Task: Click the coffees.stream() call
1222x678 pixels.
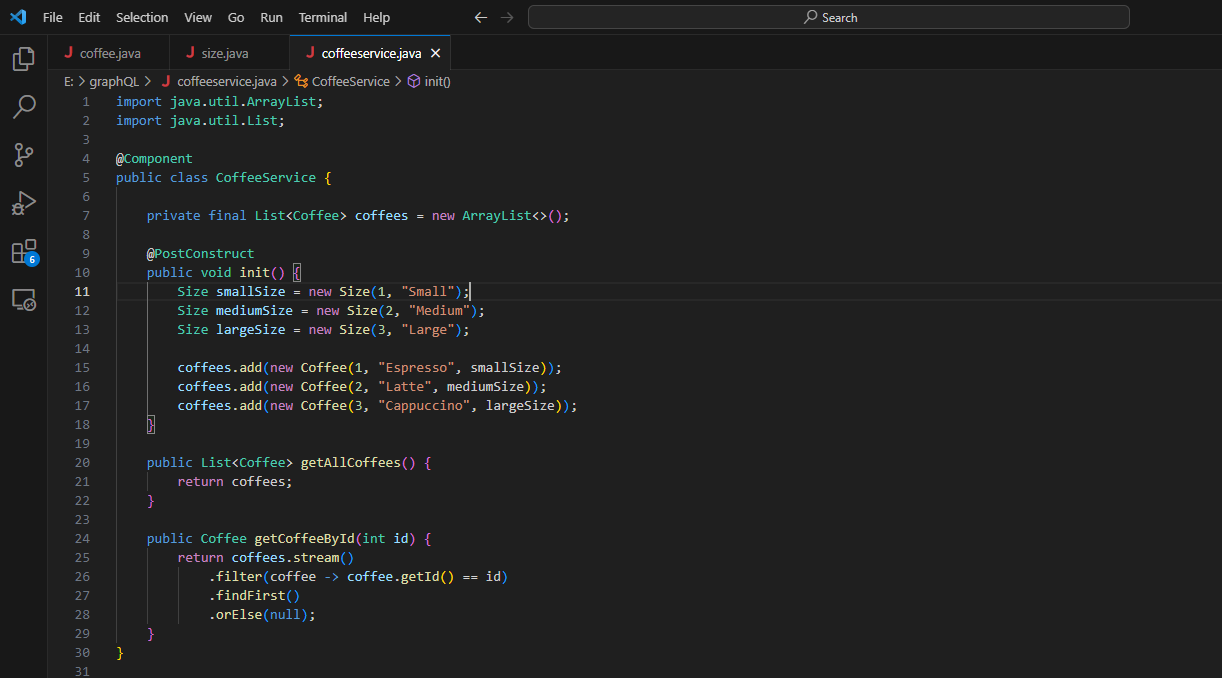Action: 293,558
